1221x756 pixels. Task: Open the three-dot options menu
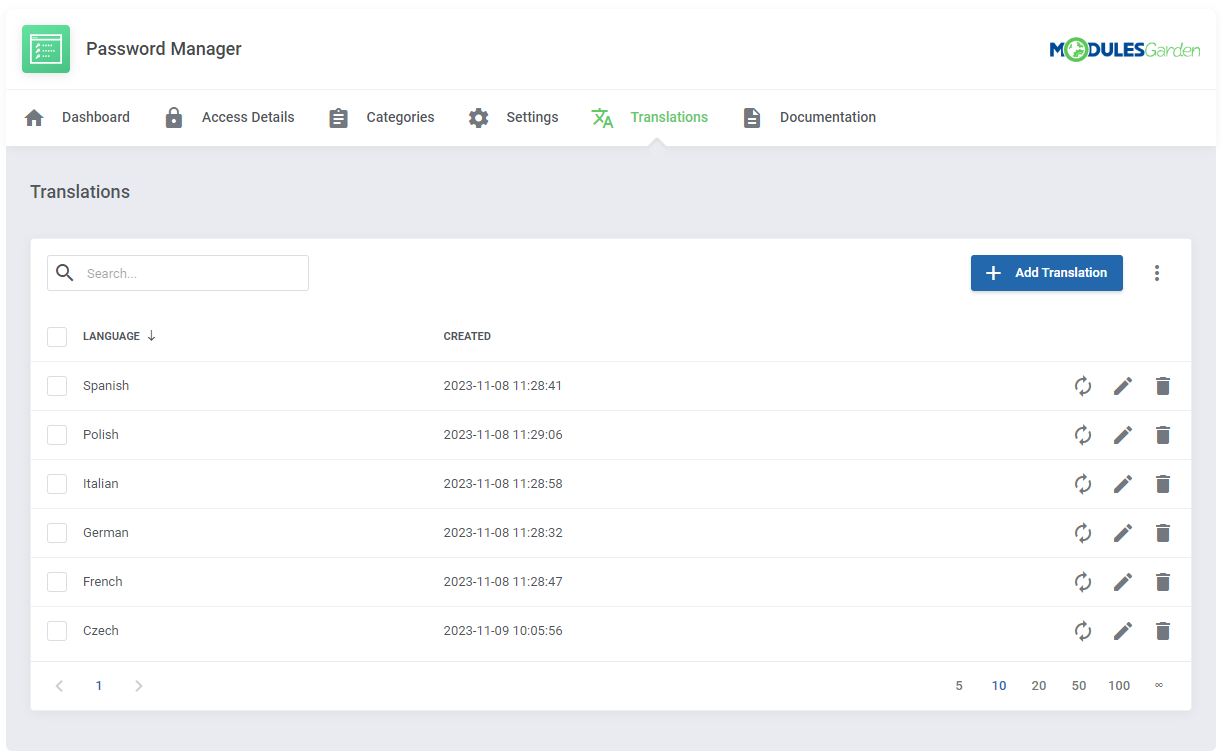[x=1157, y=272]
